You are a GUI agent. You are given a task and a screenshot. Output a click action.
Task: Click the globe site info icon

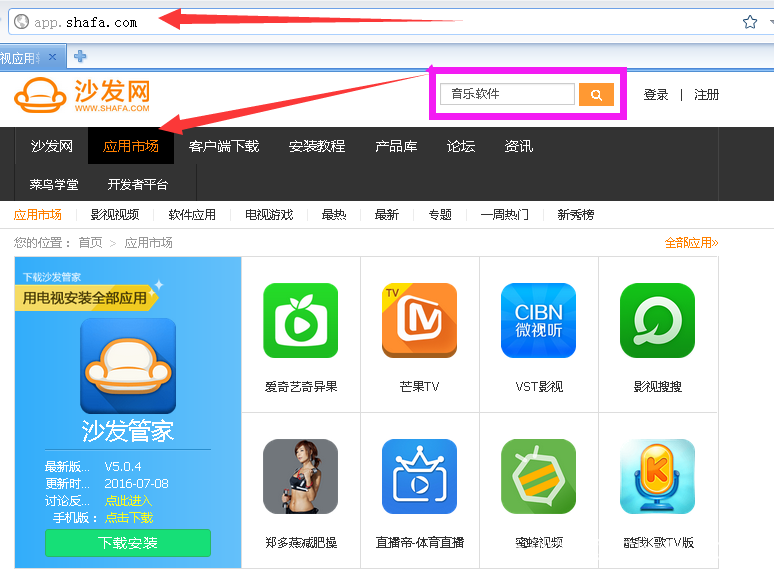[21, 22]
